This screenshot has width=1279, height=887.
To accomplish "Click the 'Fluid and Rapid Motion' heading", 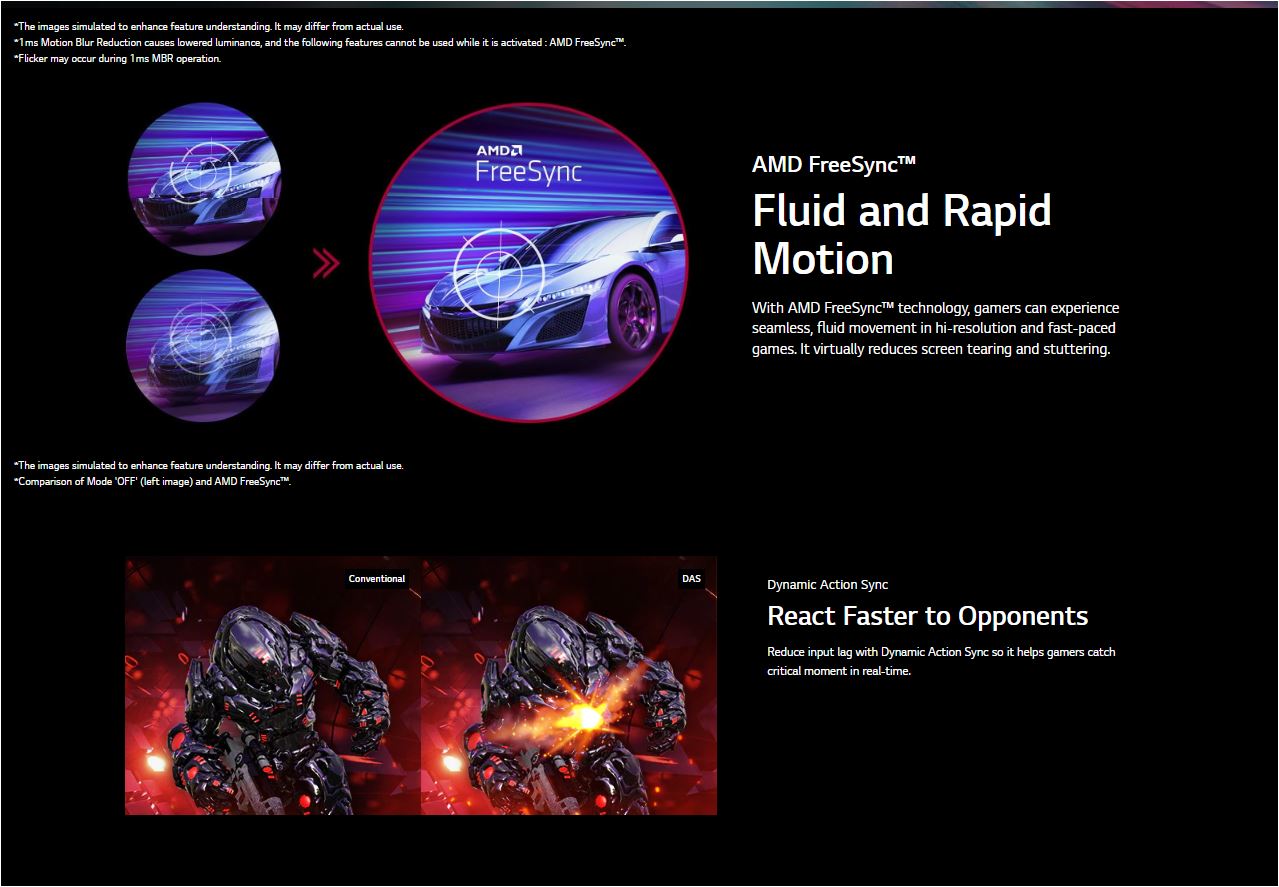I will click(902, 235).
